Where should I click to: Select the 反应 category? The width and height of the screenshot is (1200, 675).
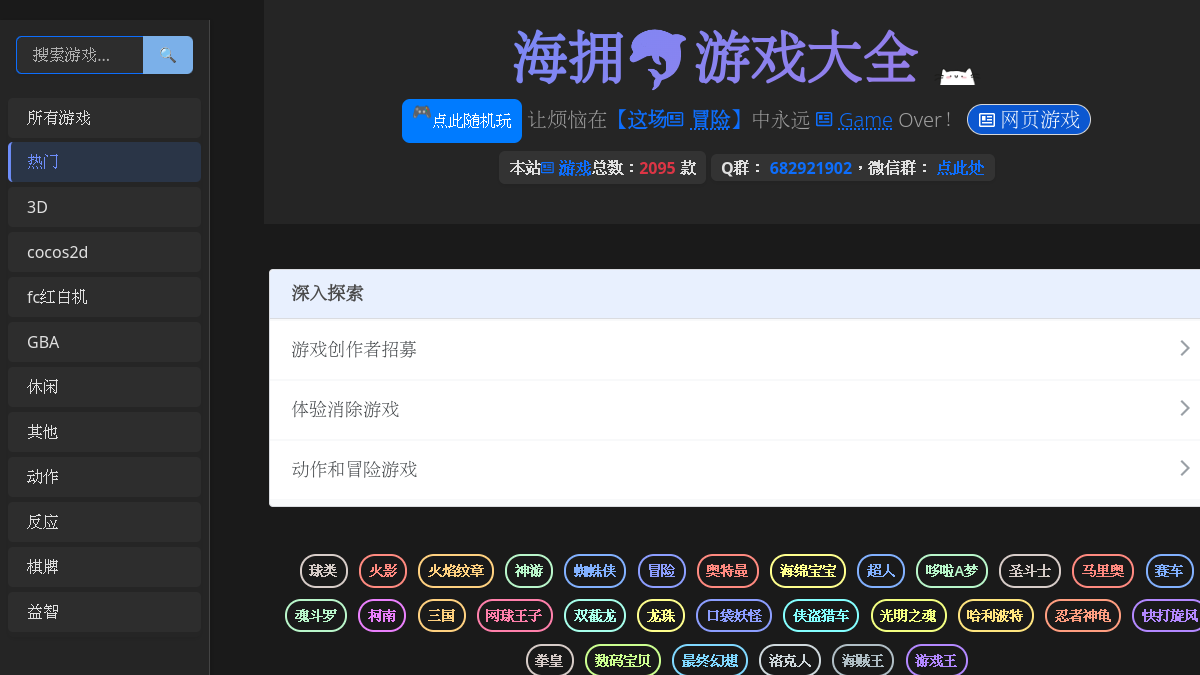(105, 522)
